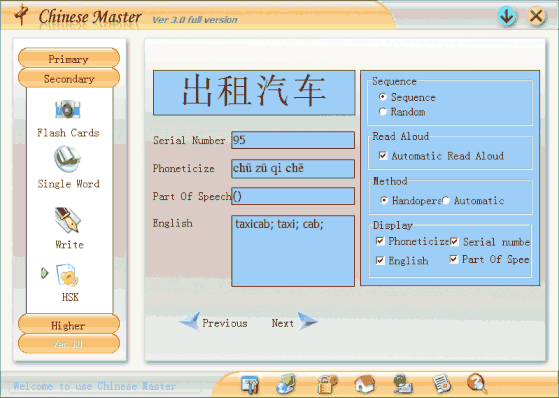Open the document with disc icon
This screenshot has height=398, width=559.
point(442,384)
